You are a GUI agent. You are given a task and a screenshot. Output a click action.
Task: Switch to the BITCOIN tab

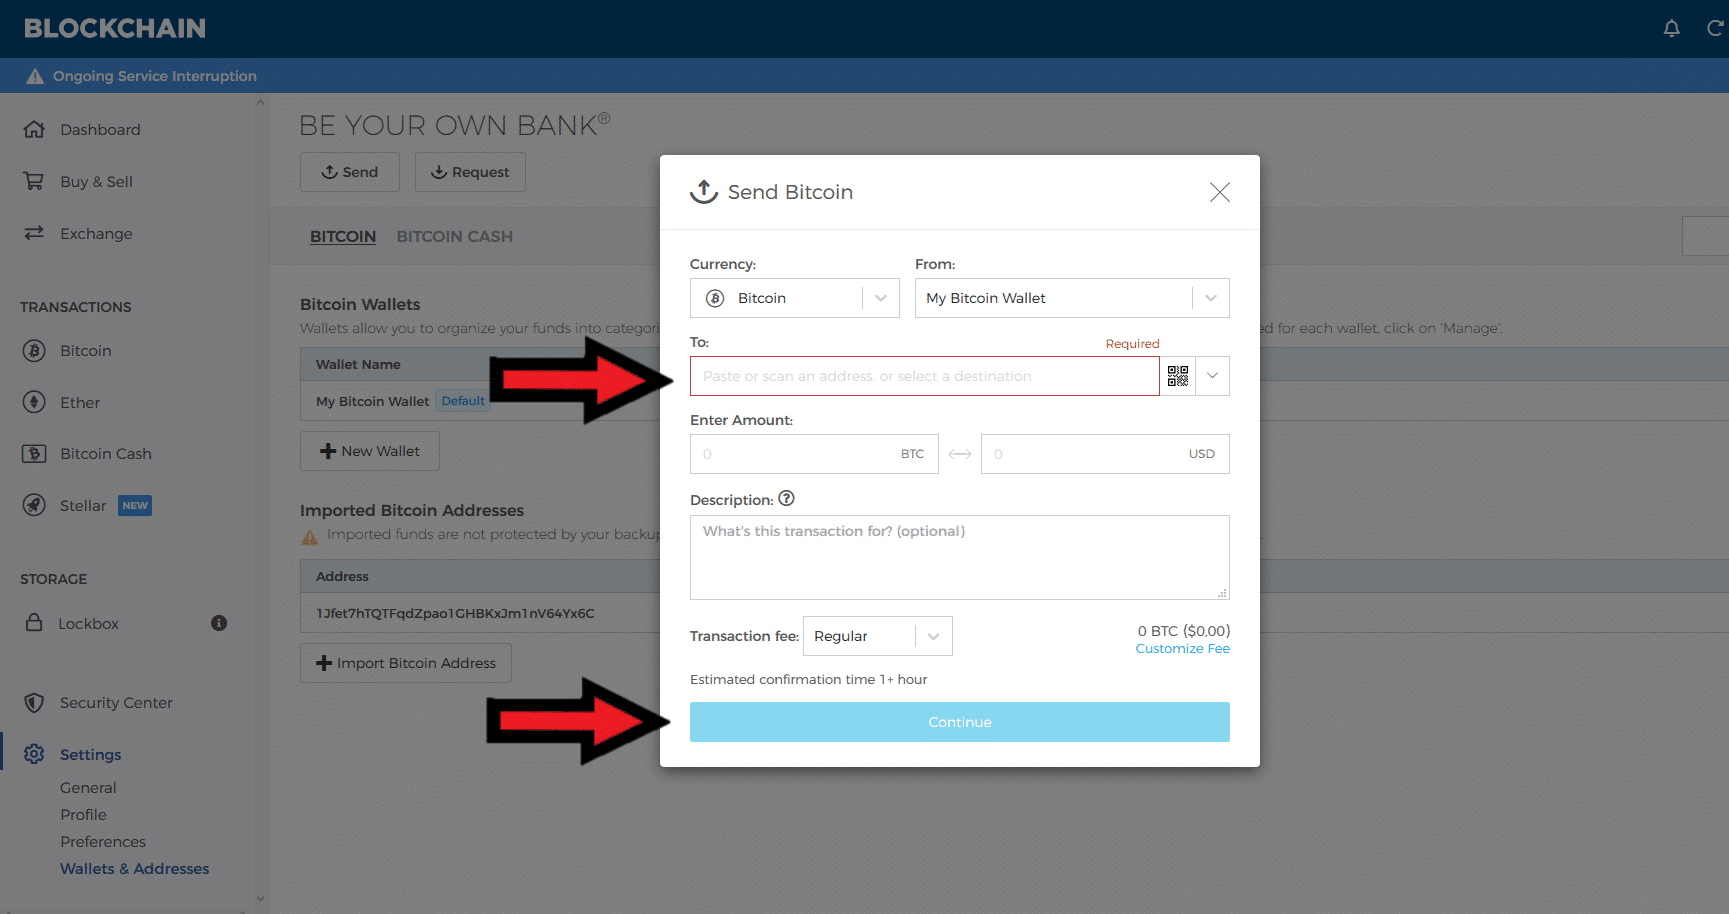(x=343, y=236)
